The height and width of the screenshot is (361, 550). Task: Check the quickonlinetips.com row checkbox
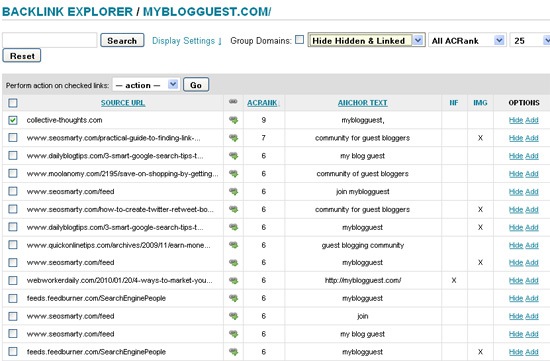tap(13, 245)
